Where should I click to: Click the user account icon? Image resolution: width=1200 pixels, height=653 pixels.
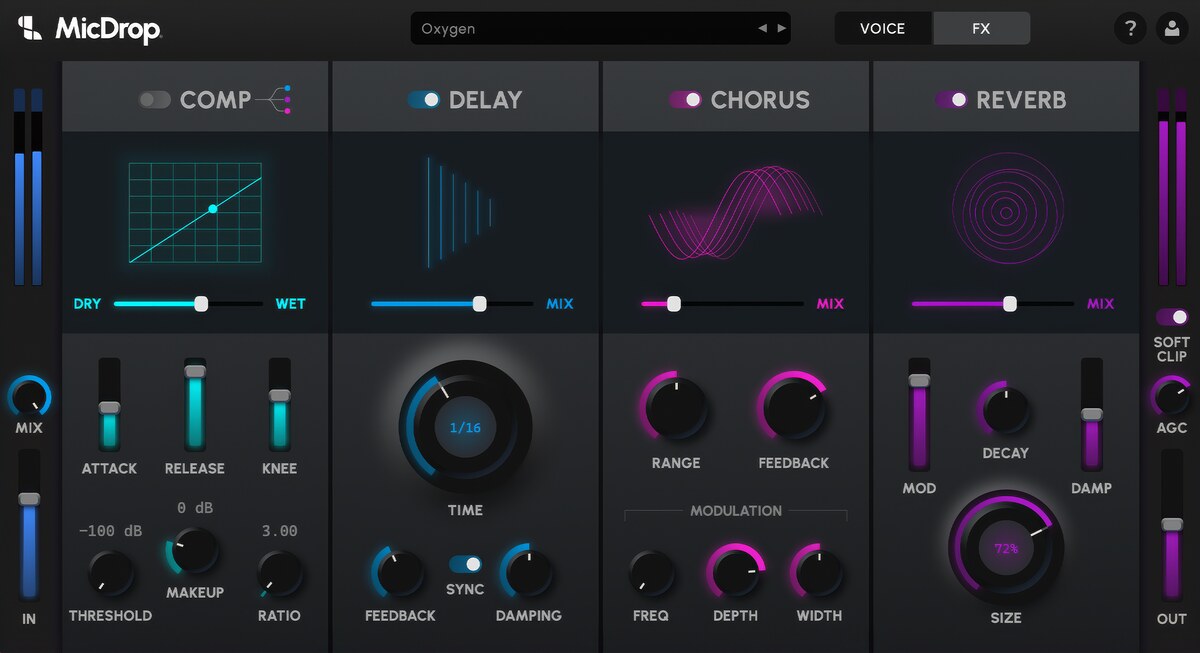click(x=1172, y=28)
